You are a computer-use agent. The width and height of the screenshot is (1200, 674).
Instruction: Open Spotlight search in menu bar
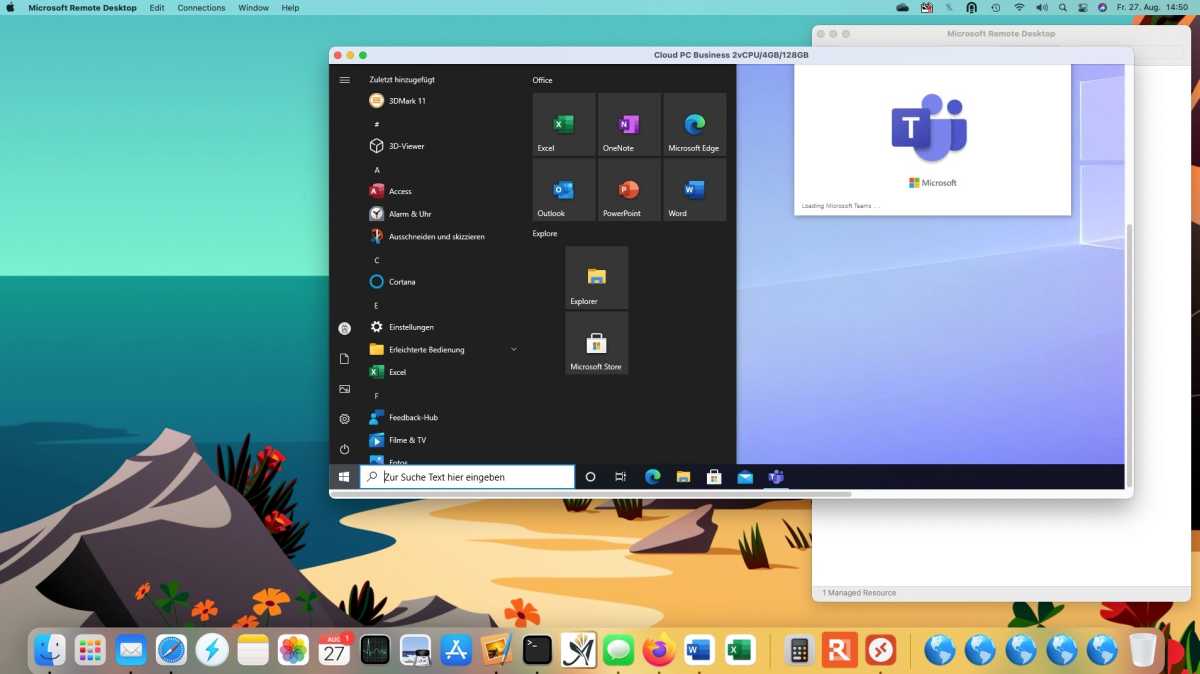tap(1062, 7)
